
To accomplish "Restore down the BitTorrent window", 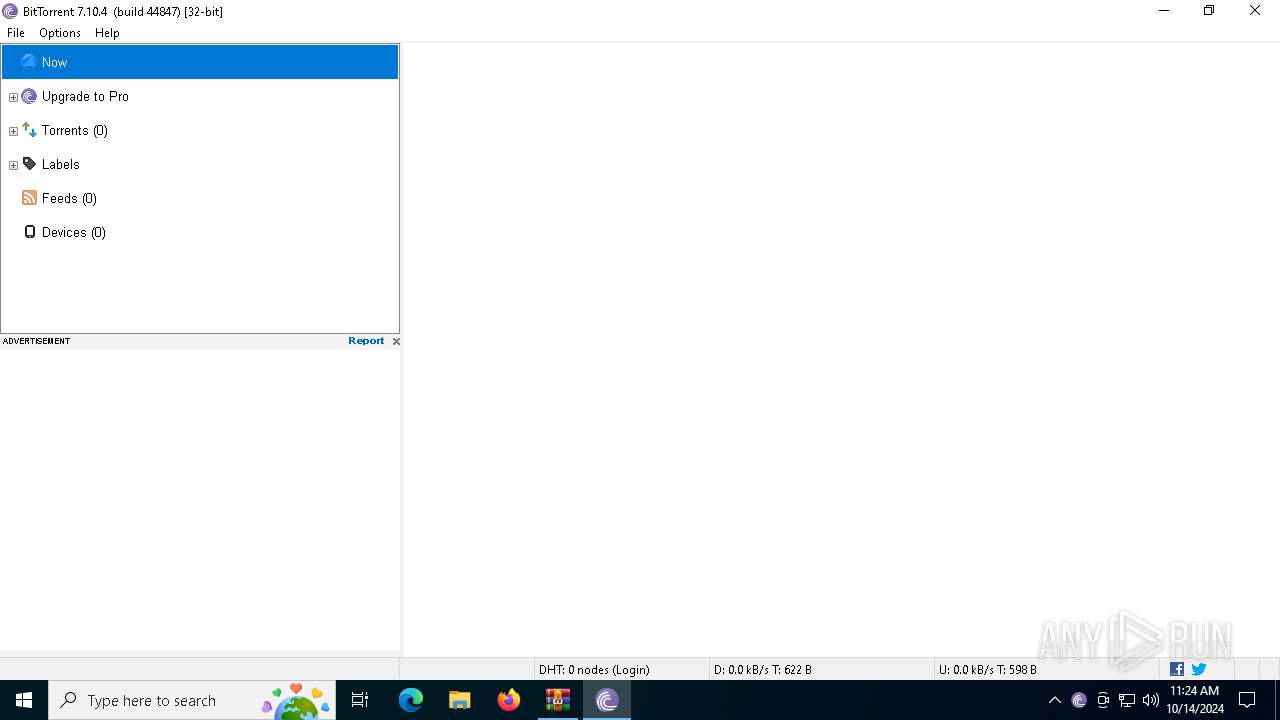I will [x=1209, y=11].
